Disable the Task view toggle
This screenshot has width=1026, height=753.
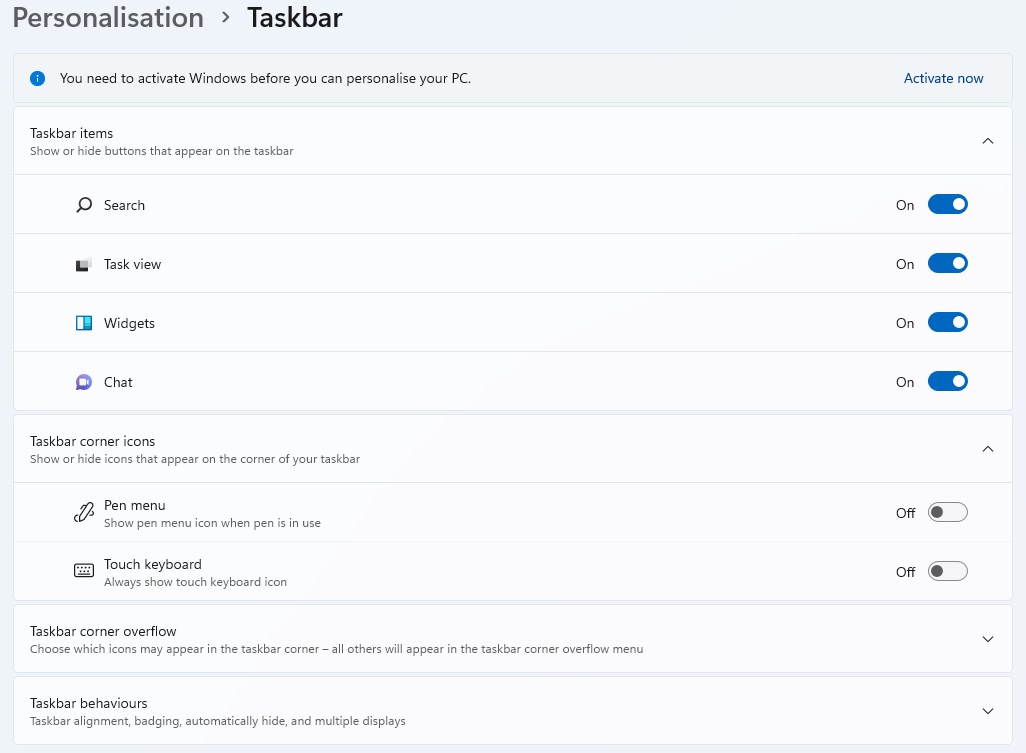click(947, 264)
